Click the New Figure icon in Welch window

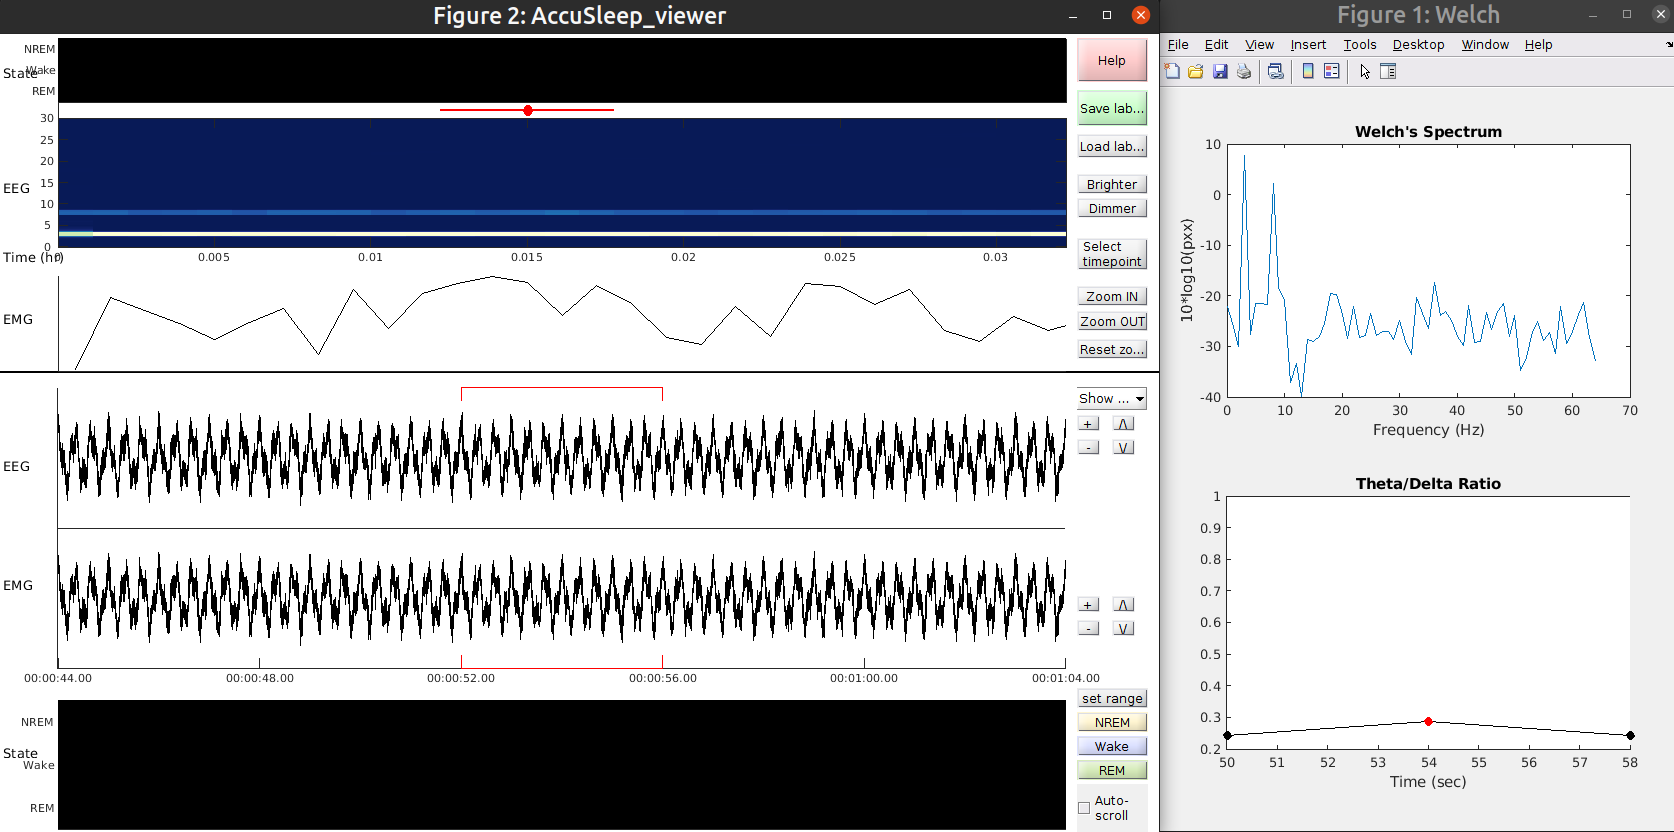tap(1172, 71)
